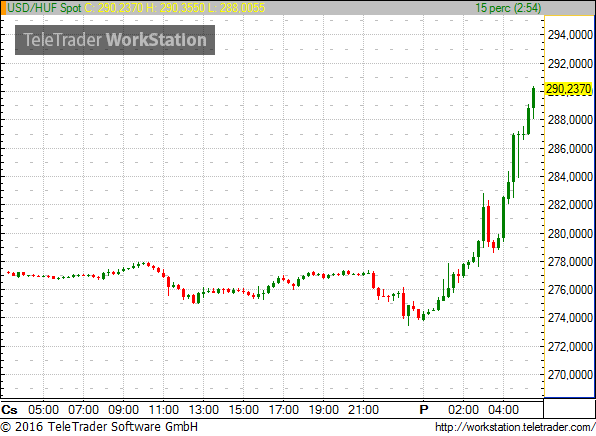This screenshot has width=596, height=436.
Task: Click the Cs day marker on time axis
Action: (10, 410)
